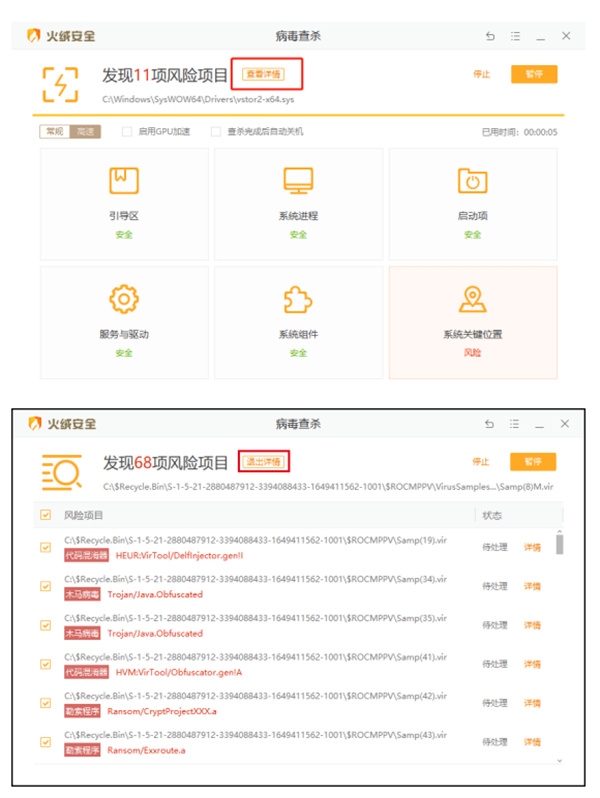
Task: Uncheck the Samp(34).vir row checkbox
Action: (46, 586)
